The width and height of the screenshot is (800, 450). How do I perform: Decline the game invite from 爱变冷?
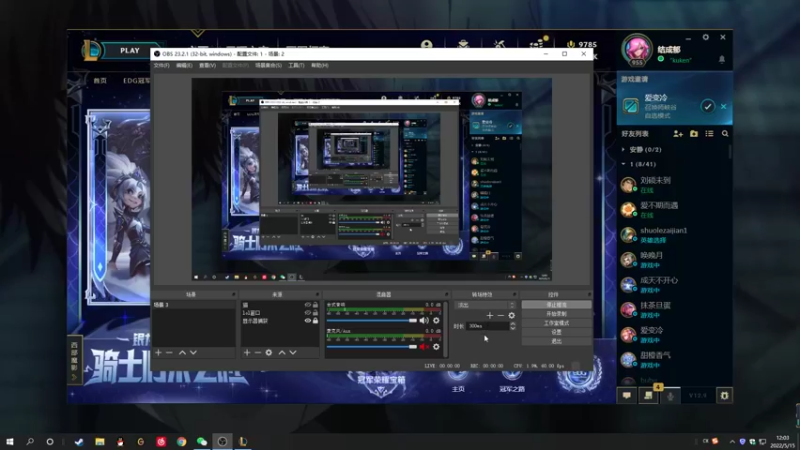[723, 107]
